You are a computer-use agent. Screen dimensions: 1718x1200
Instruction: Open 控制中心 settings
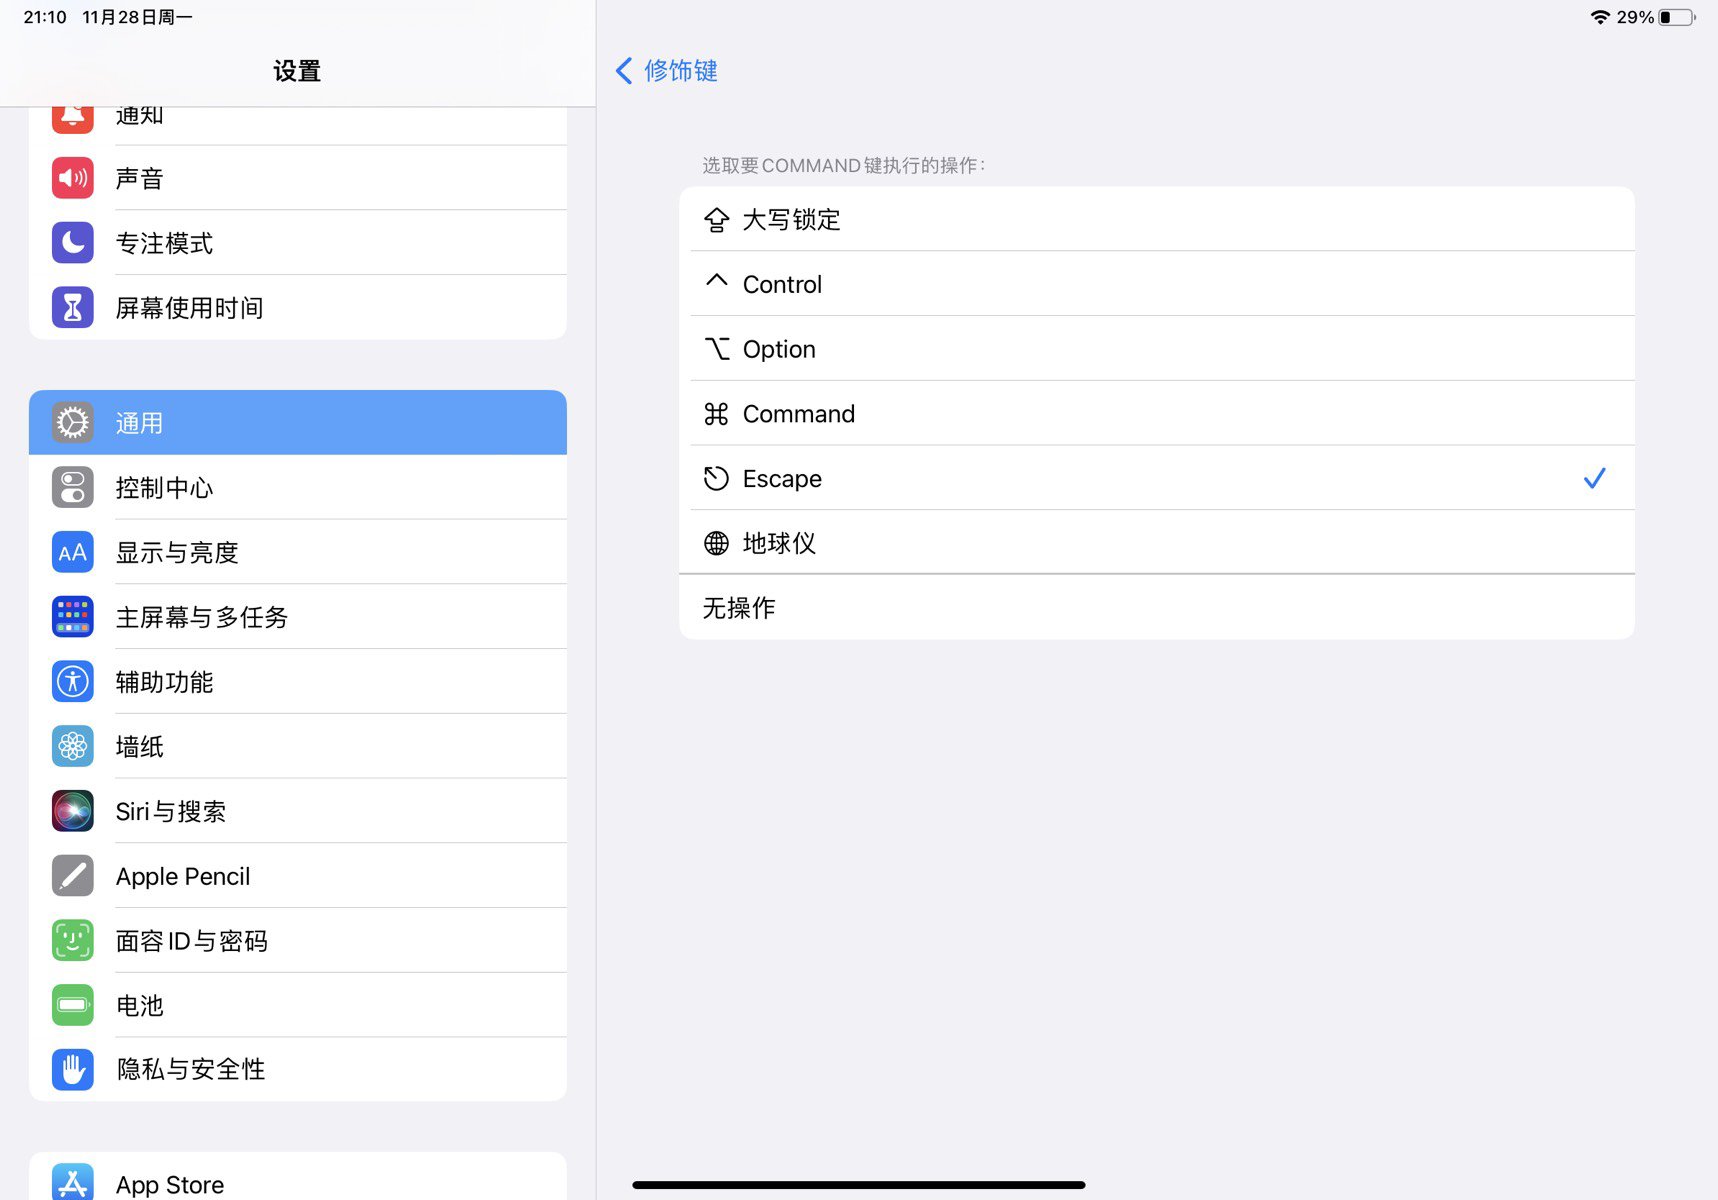298,488
